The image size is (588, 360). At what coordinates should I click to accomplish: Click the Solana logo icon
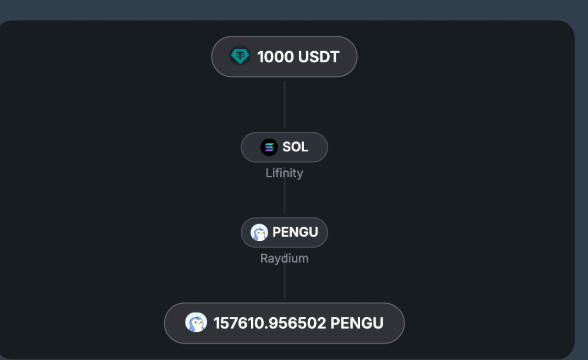click(x=269, y=147)
